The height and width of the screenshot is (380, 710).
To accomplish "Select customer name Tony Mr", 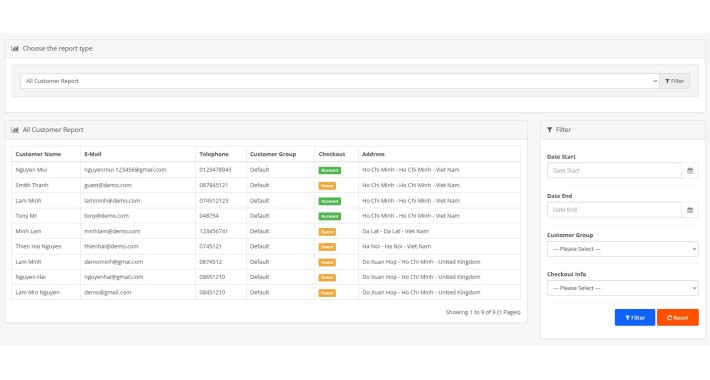I will 26,216.
